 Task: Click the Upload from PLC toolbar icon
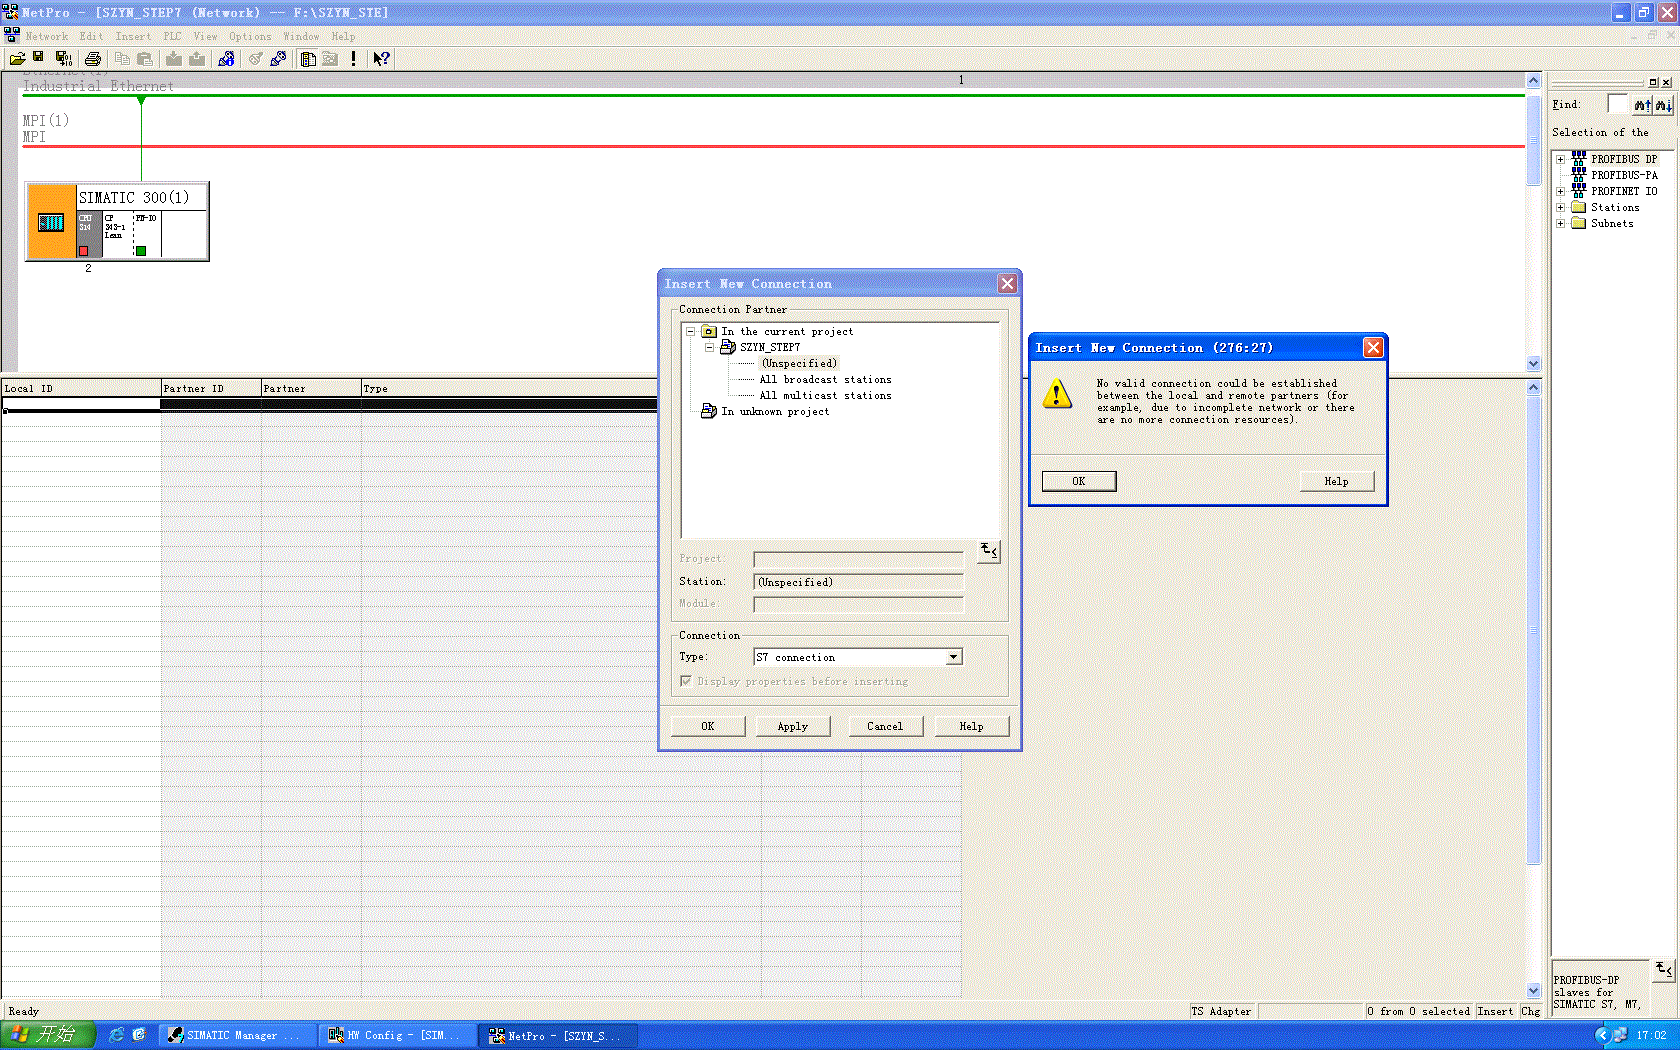197,59
